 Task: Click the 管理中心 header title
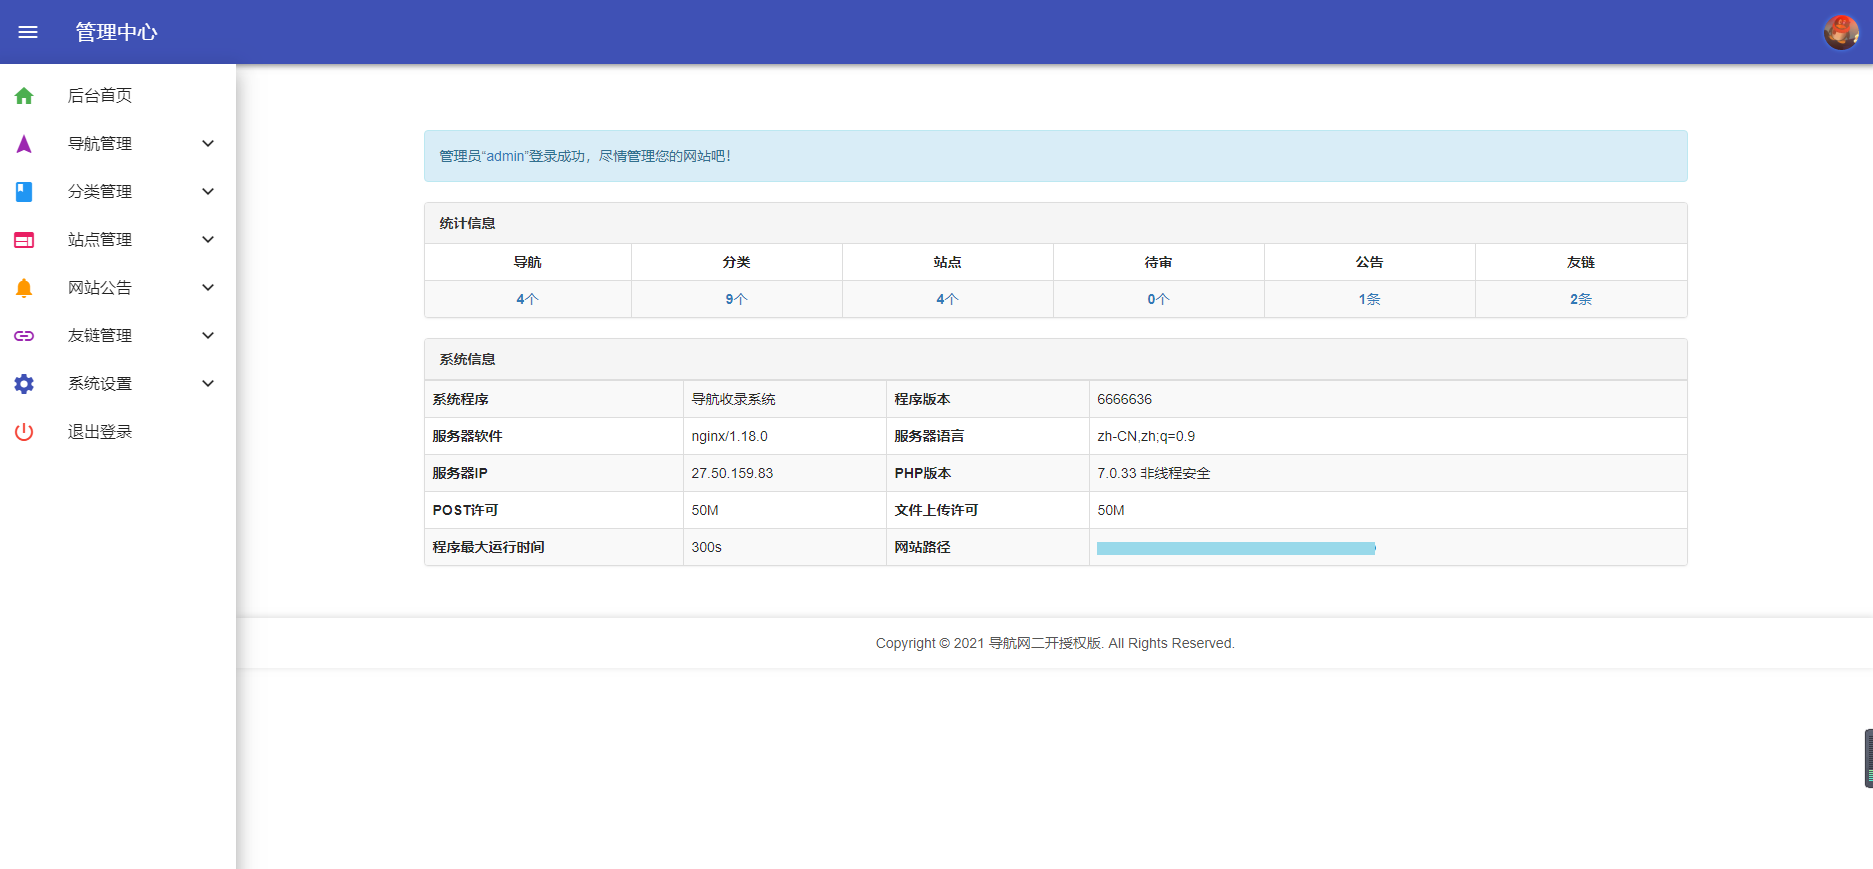coord(116,32)
